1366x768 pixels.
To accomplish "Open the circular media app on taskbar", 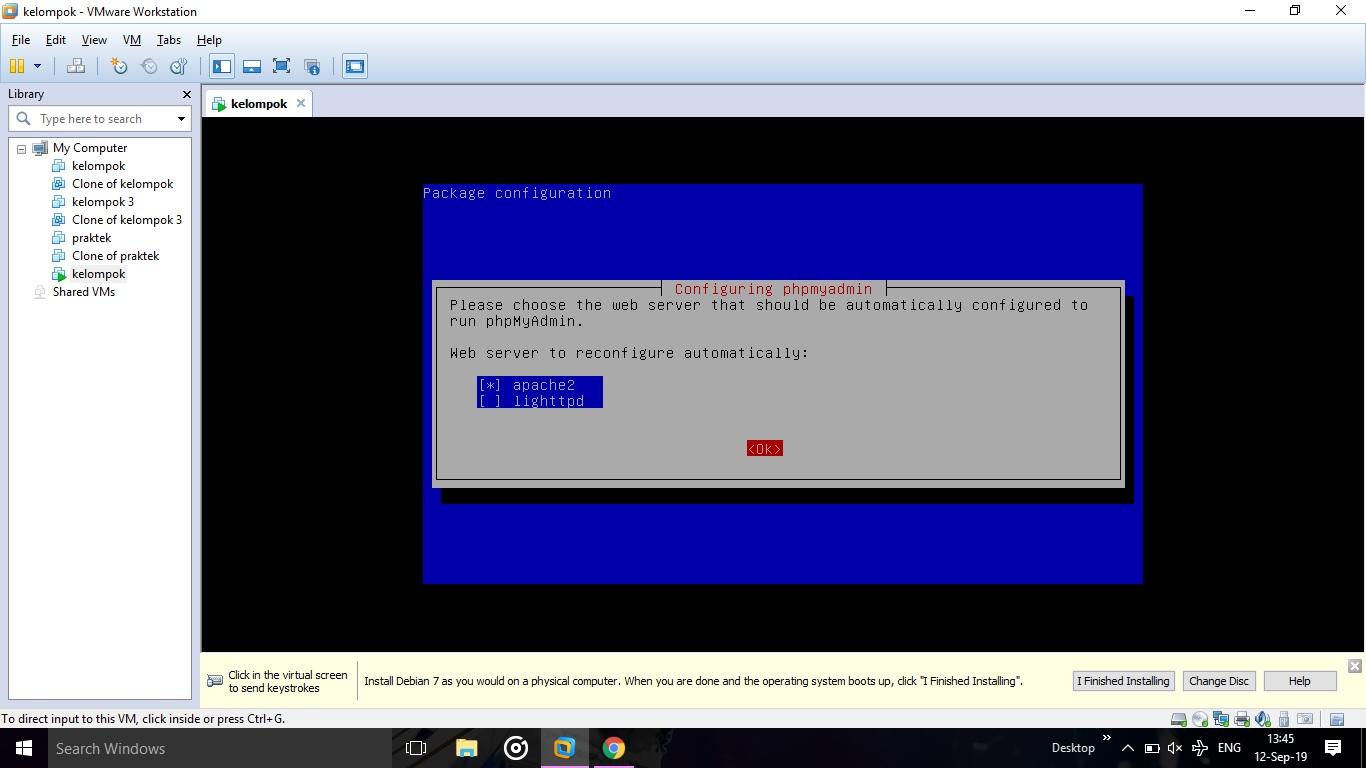I will pyautogui.click(x=516, y=748).
